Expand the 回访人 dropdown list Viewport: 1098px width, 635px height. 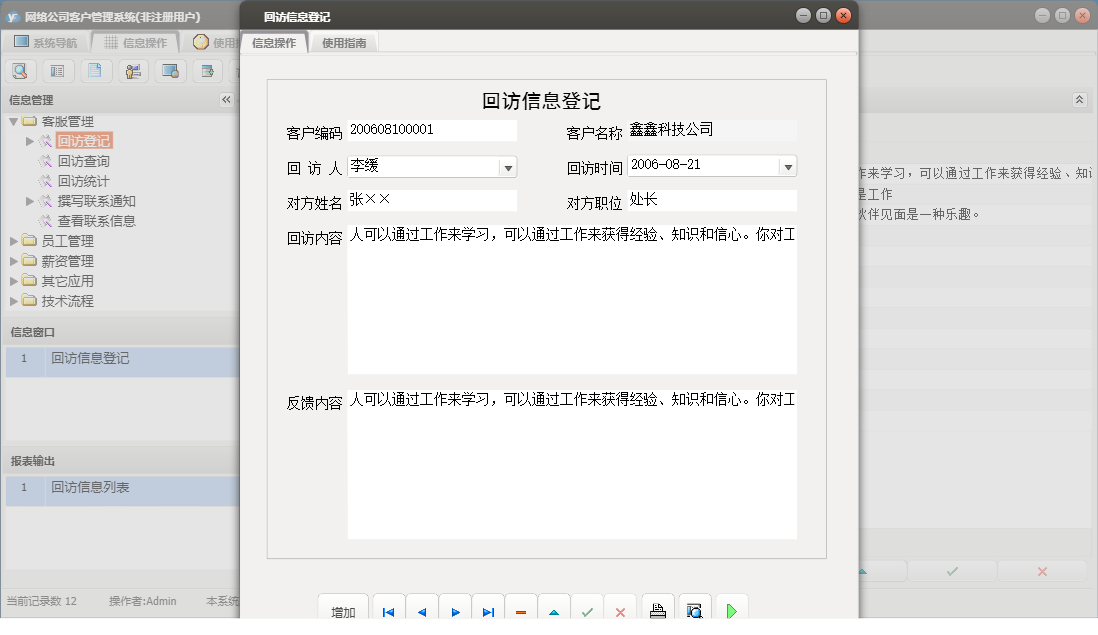[508, 167]
